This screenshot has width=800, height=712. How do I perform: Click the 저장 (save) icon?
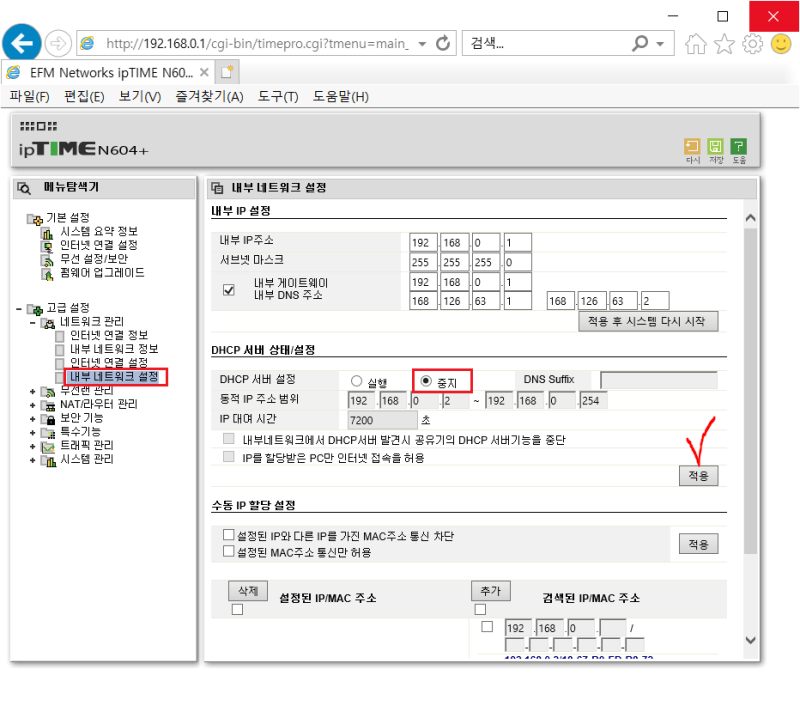tap(716, 148)
